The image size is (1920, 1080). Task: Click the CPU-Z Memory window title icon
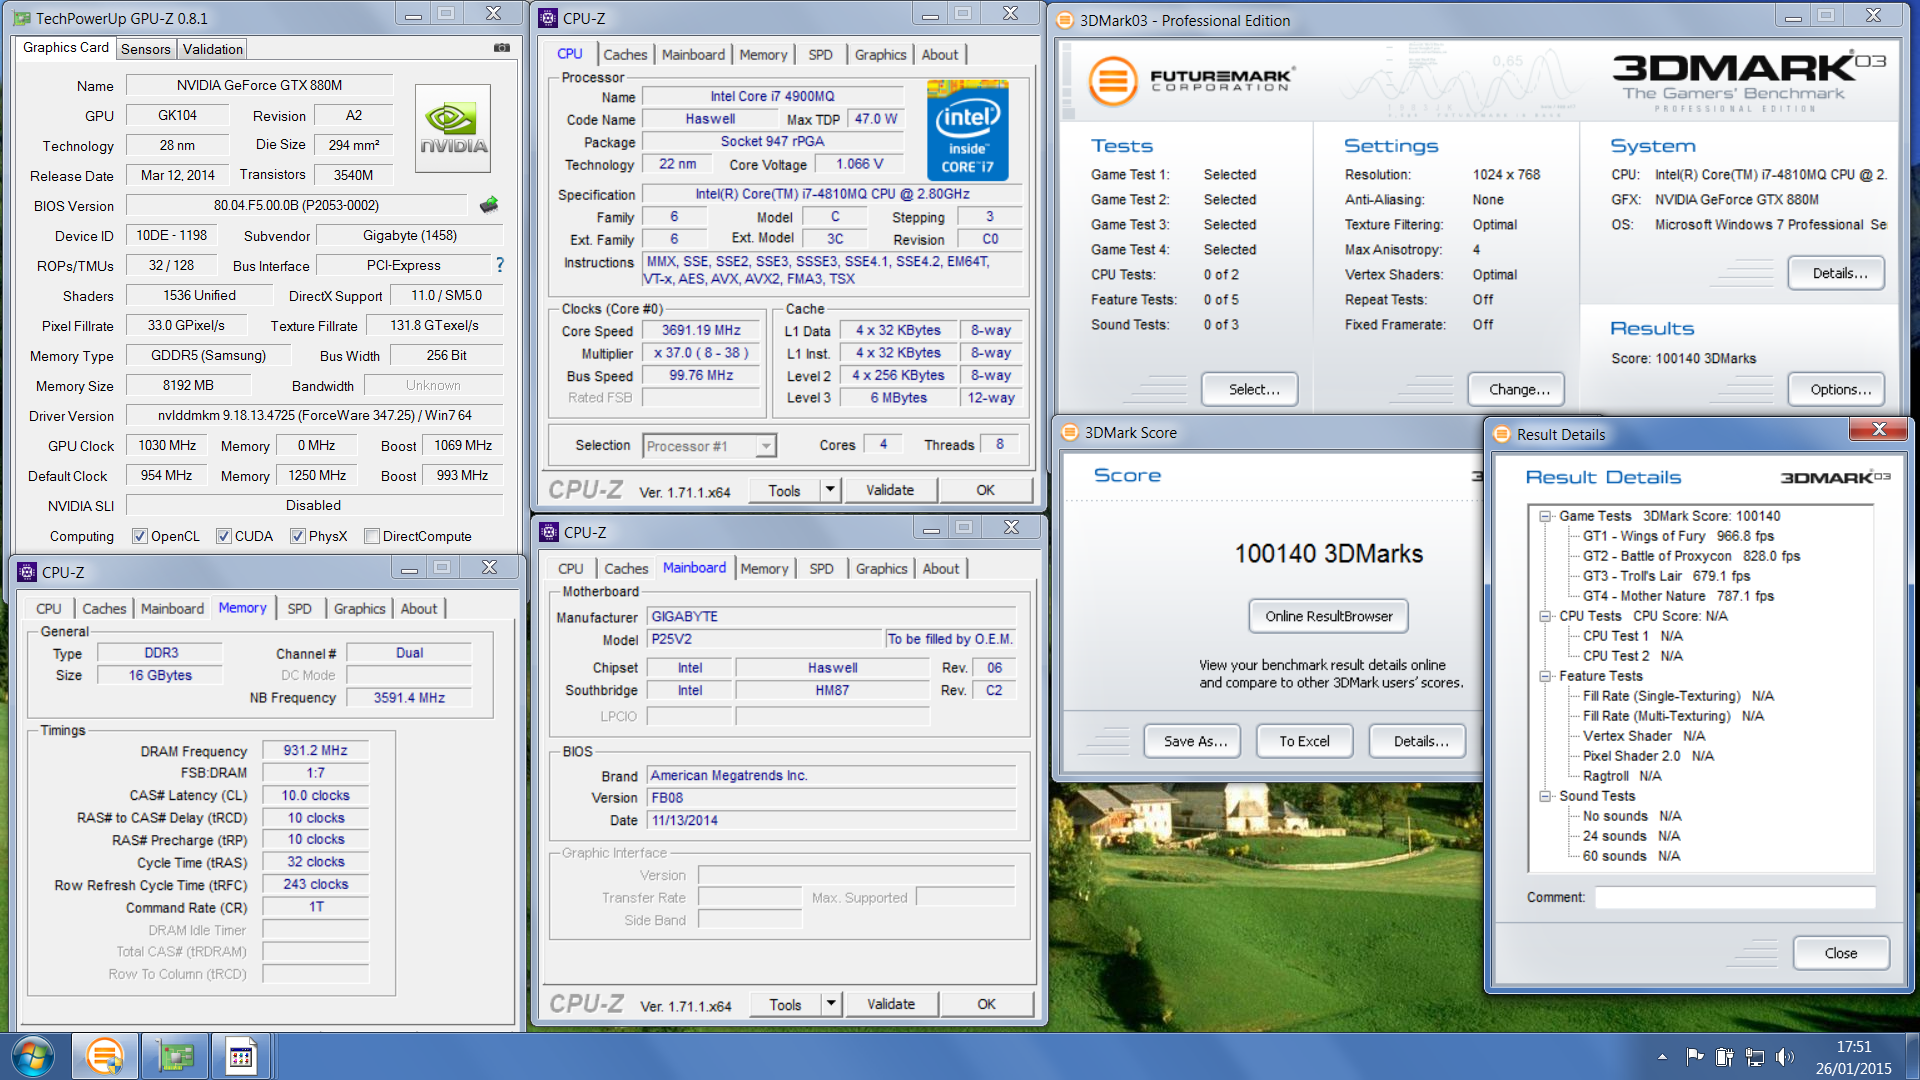[x=27, y=572]
